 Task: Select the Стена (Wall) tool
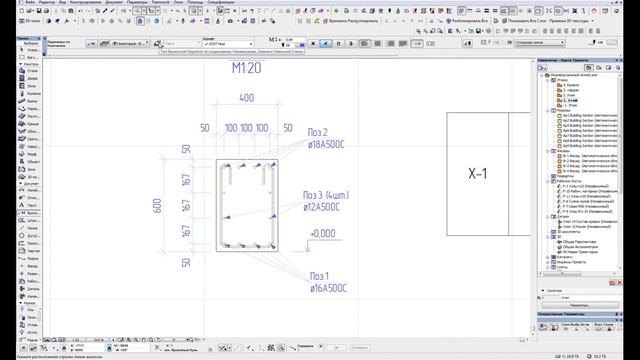(29, 71)
